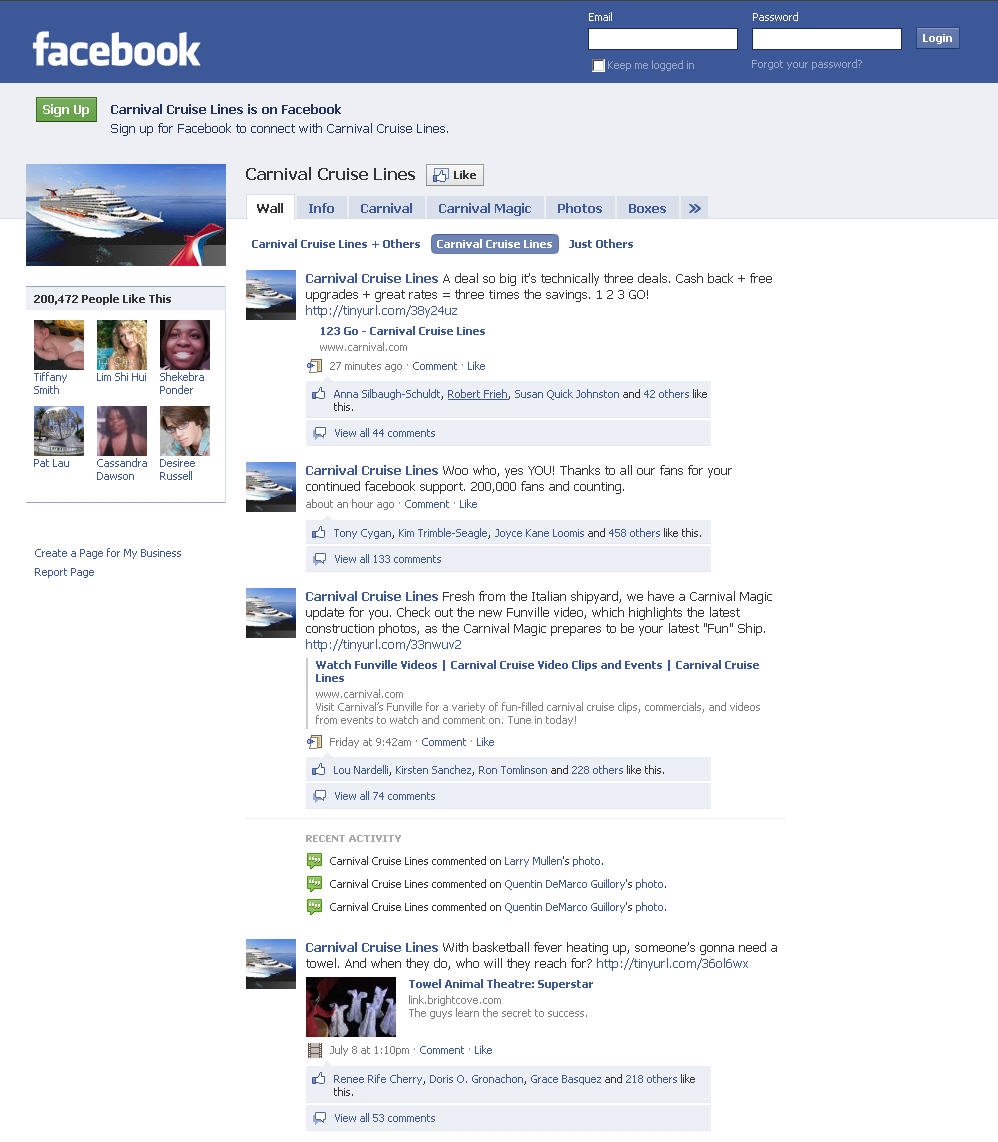Image resolution: width=998 pixels, height=1142 pixels.
Task: Click the Report Page link
Action: tap(64, 572)
